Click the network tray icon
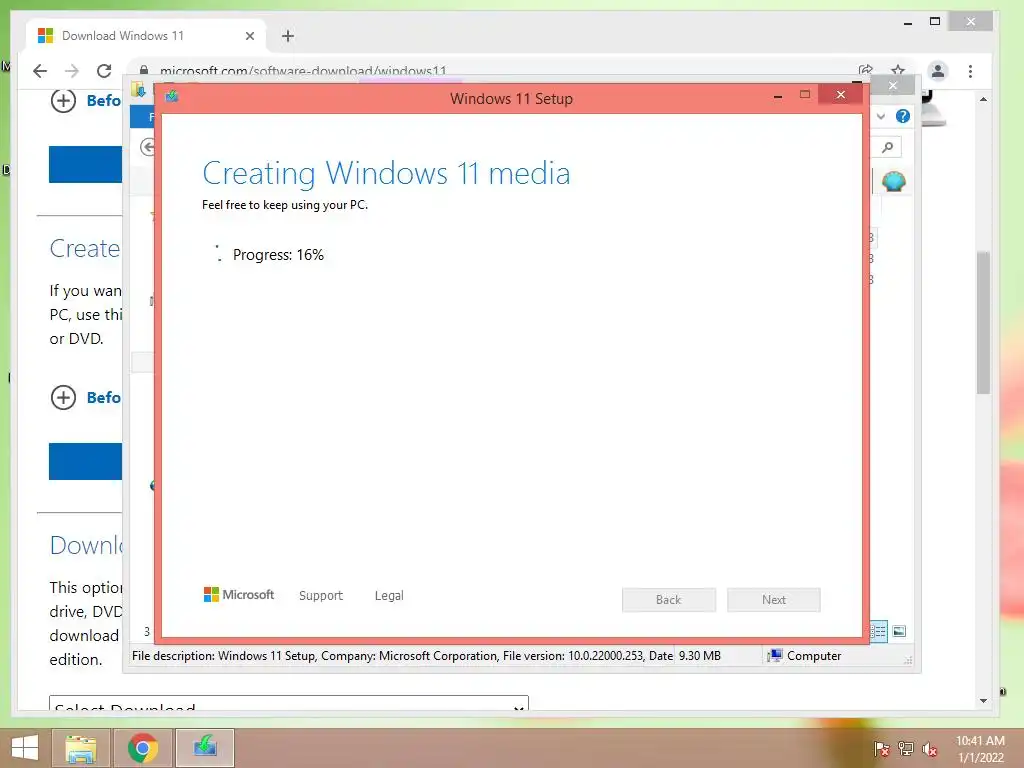The image size is (1024, 768). [x=906, y=748]
